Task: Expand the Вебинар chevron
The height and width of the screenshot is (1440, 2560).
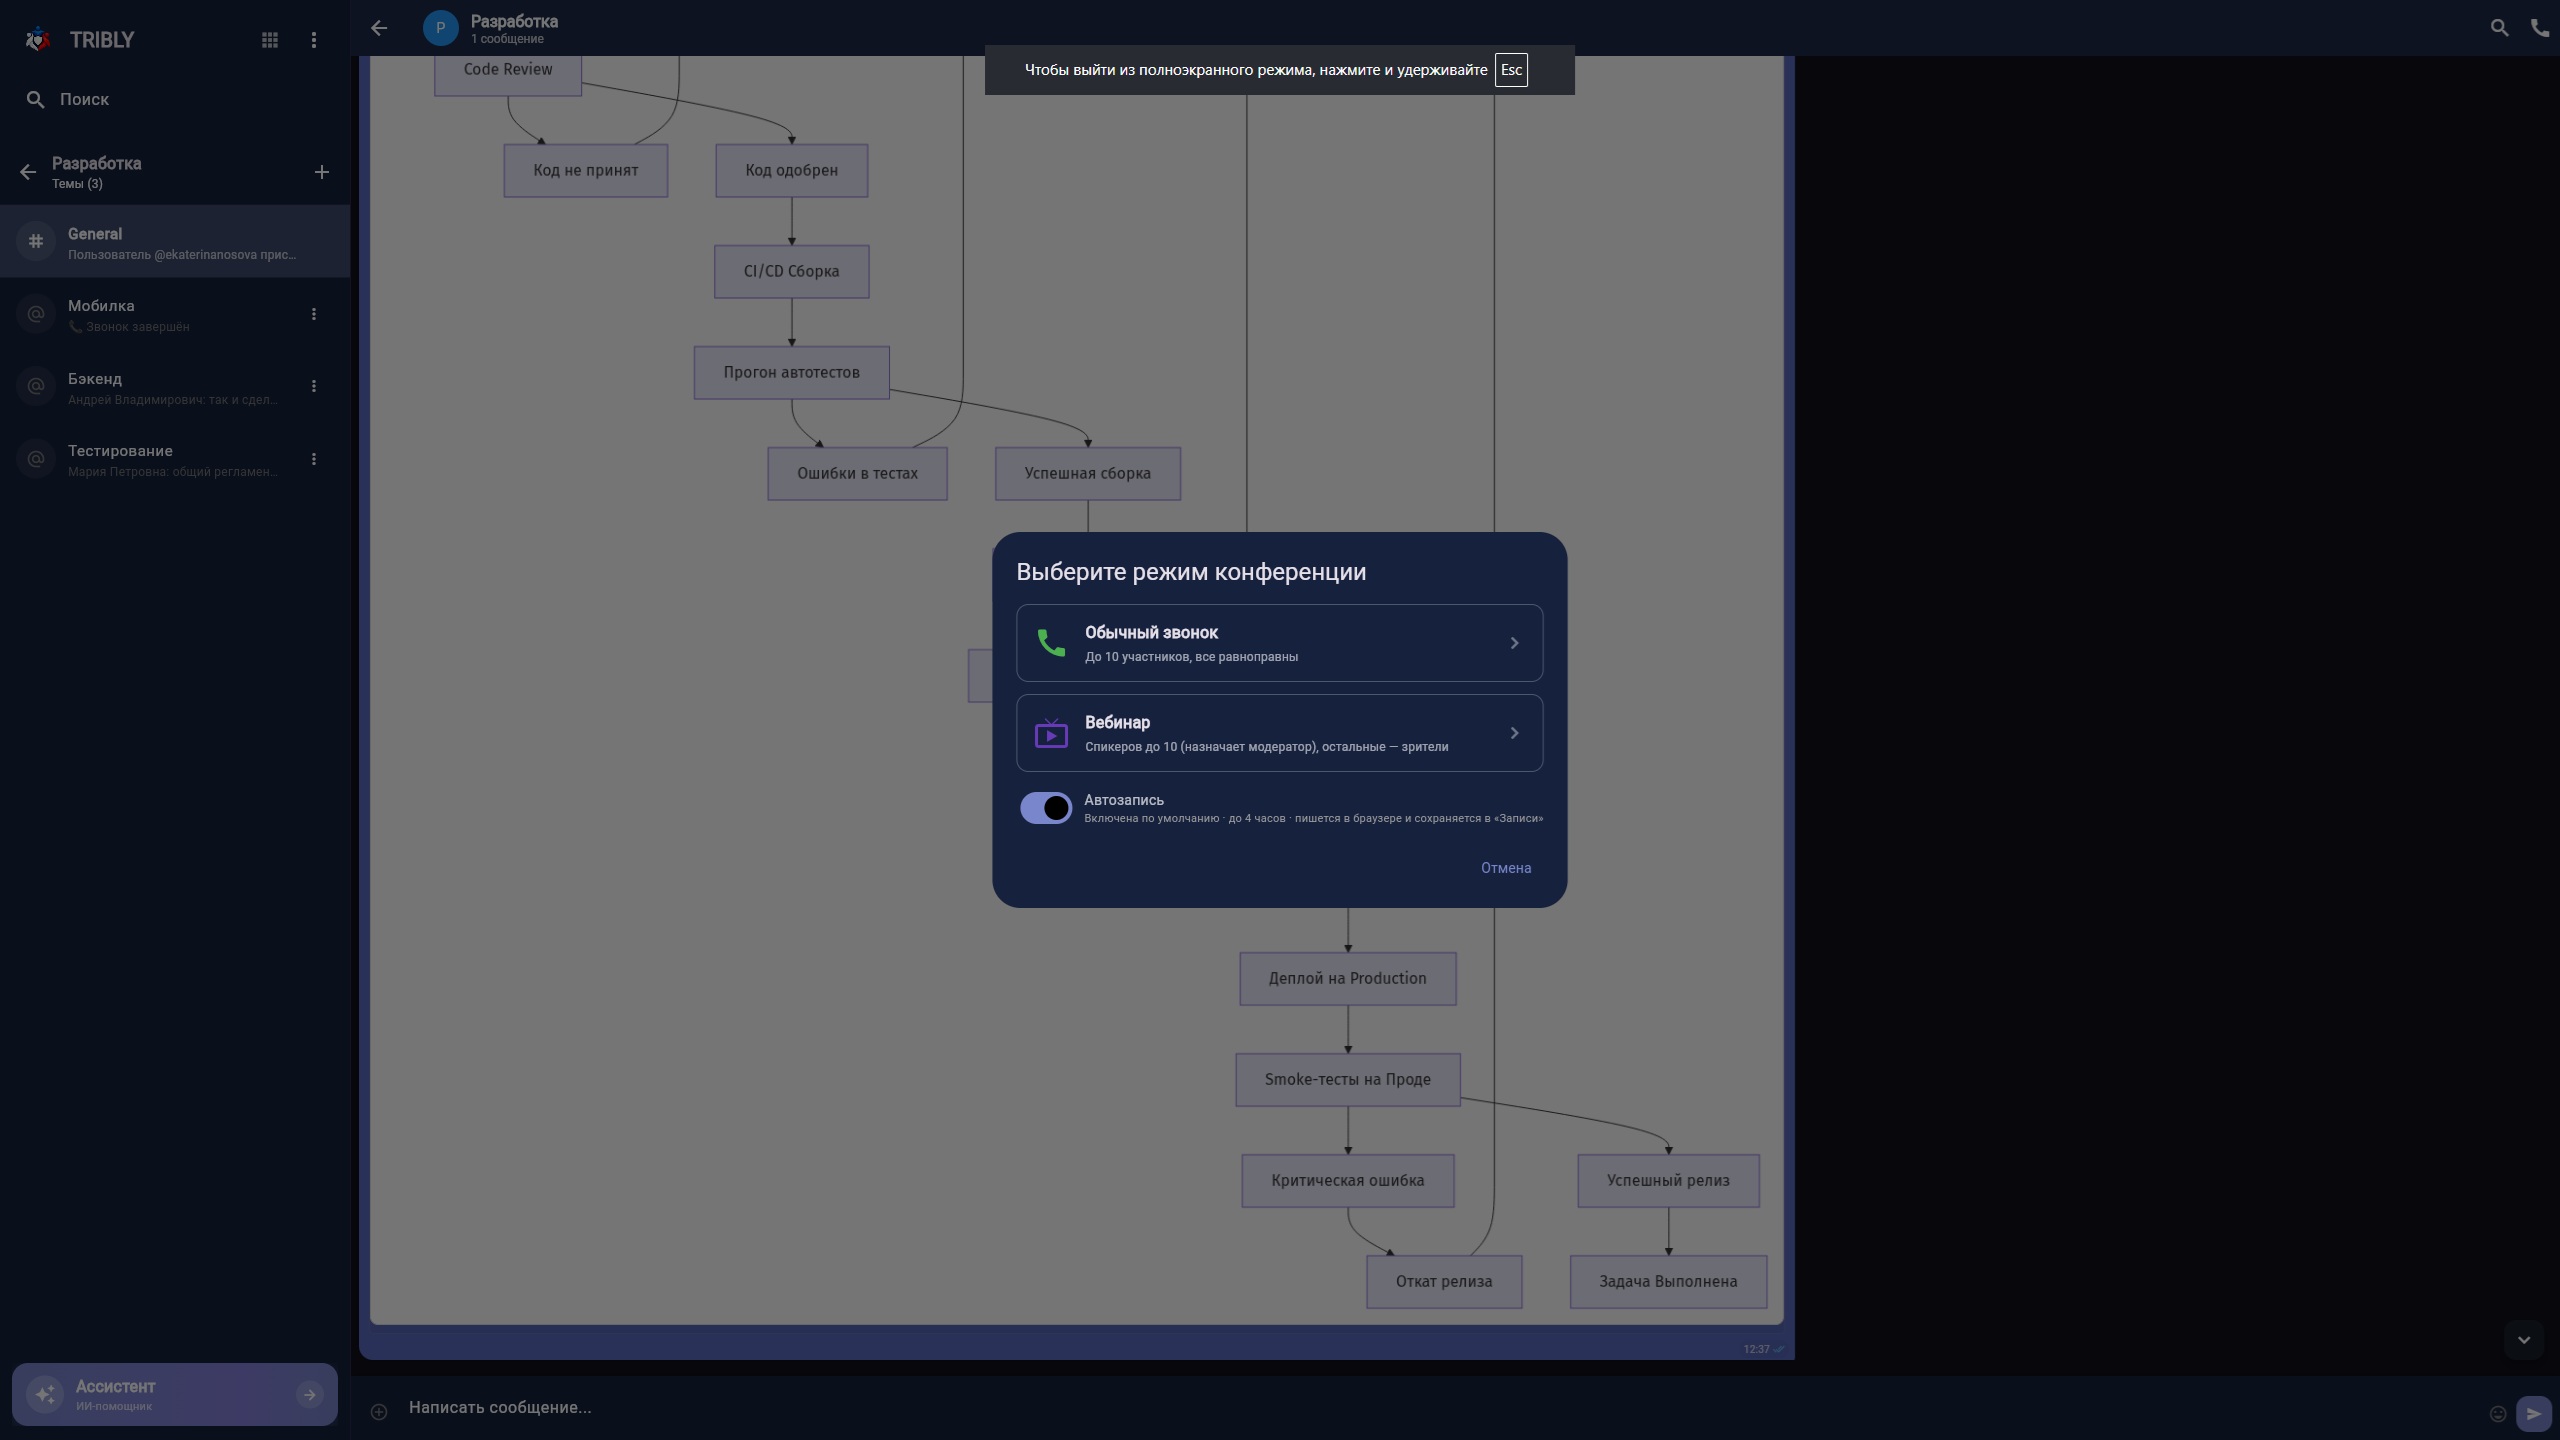Action: 1514,733
